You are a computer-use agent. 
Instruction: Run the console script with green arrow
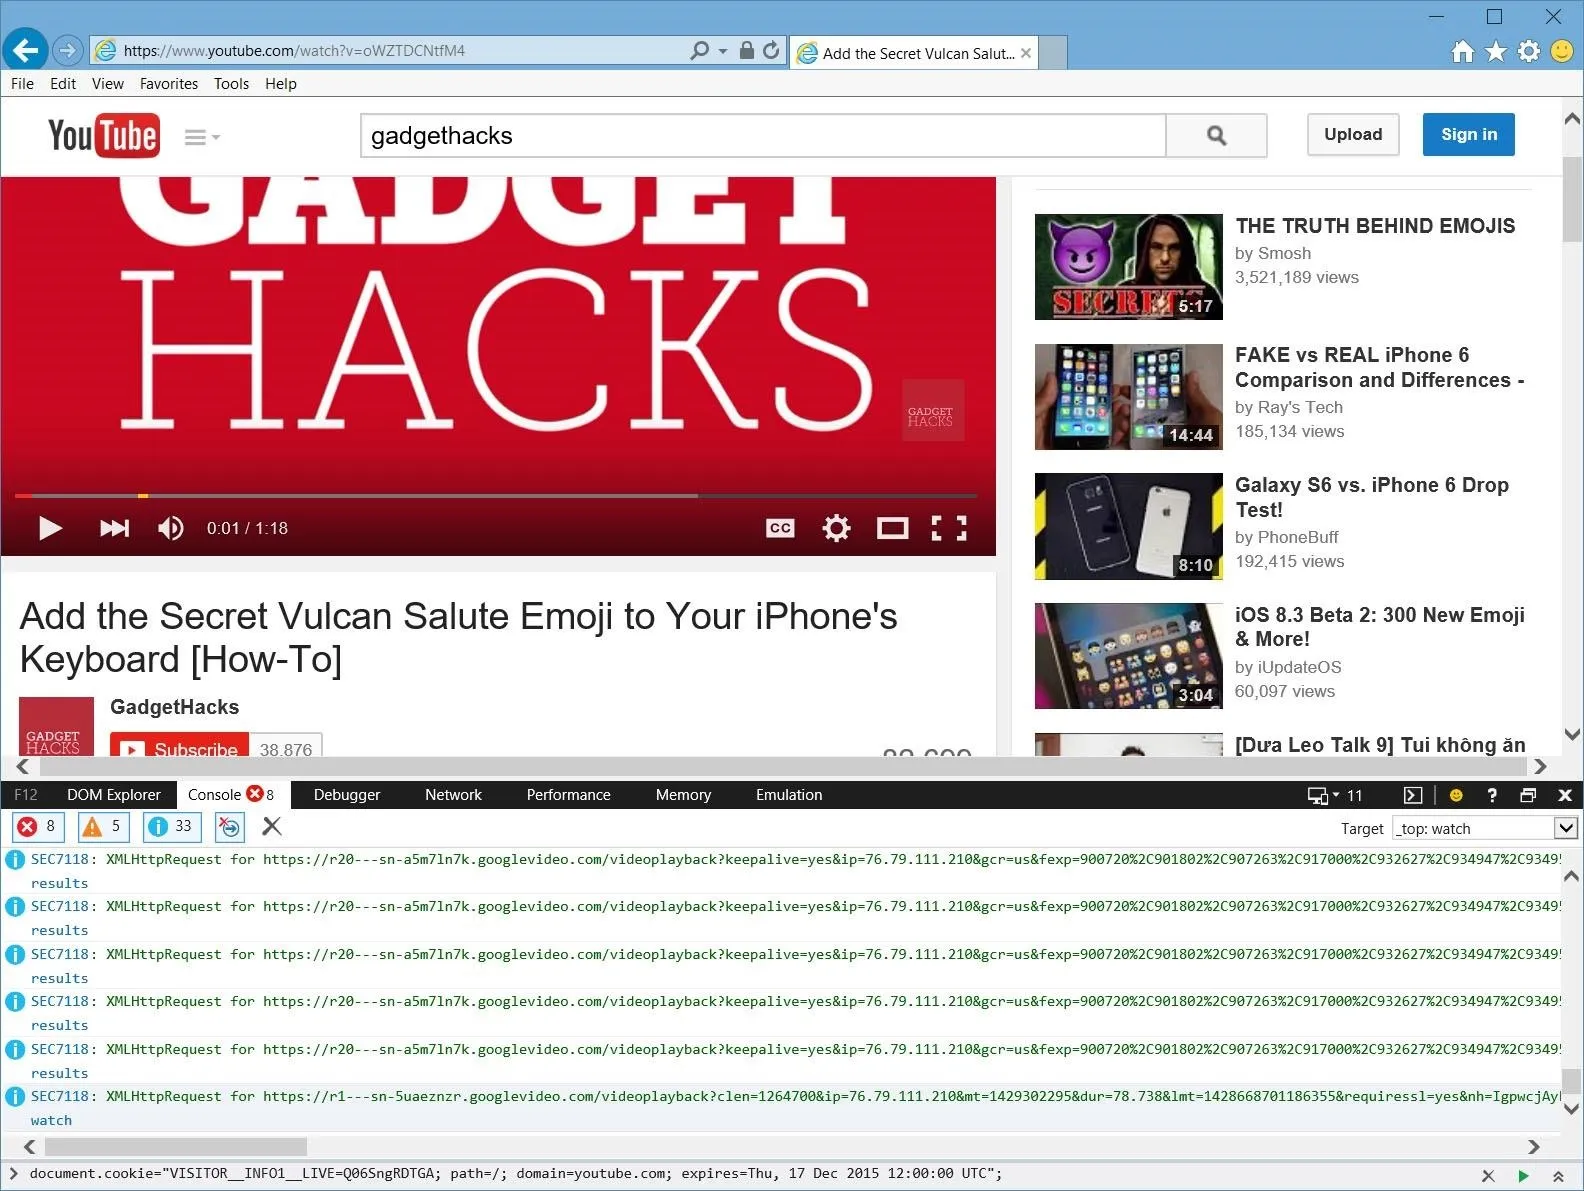point(1523,1176)
